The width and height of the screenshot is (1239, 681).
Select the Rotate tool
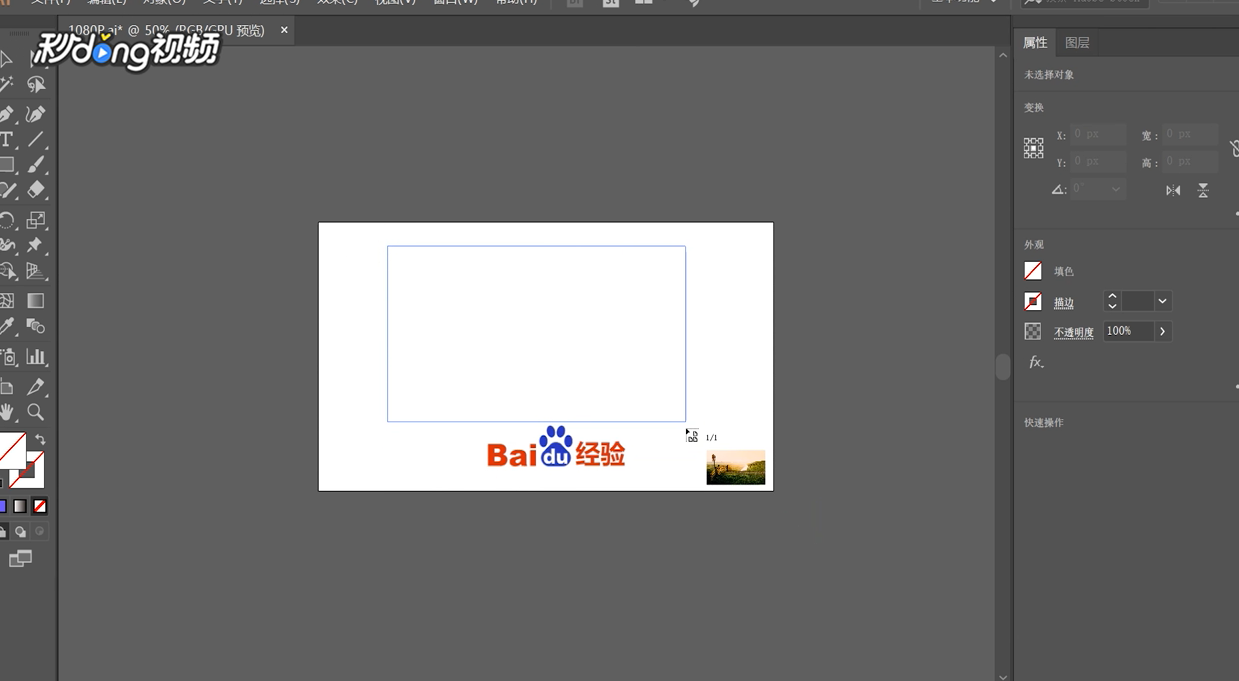pos(7,220)
